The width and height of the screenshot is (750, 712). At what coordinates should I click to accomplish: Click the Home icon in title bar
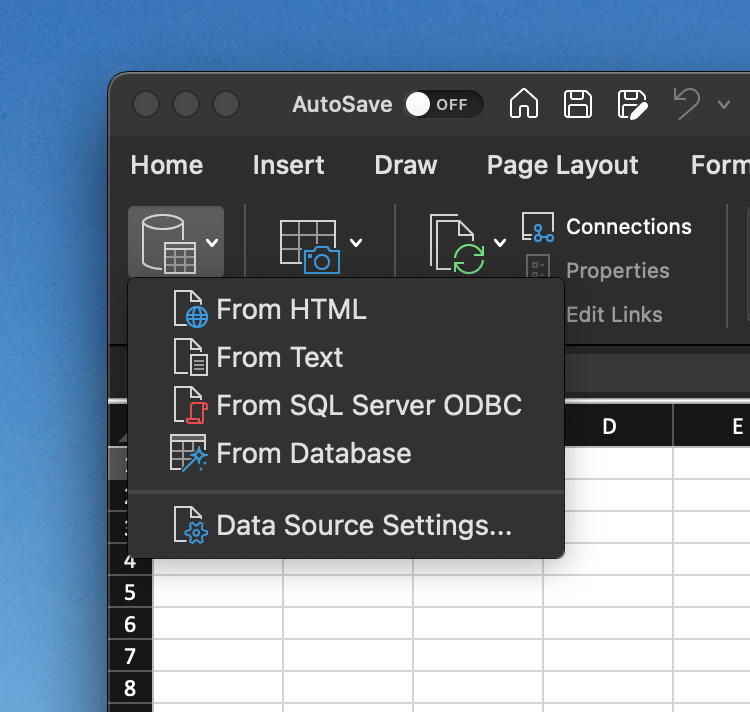tap(524, 103)
